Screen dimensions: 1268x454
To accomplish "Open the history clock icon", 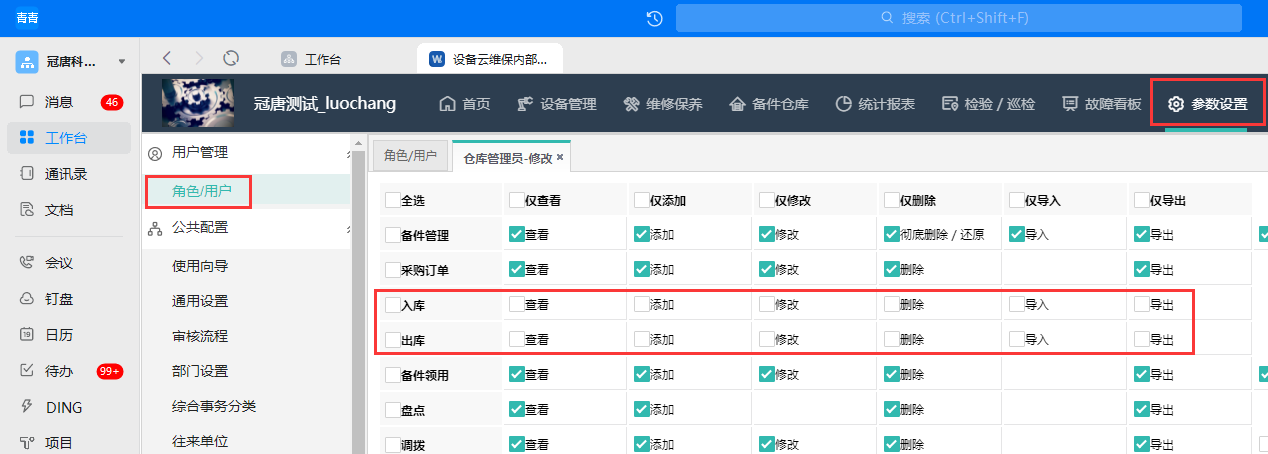I will tap(654, 18).
